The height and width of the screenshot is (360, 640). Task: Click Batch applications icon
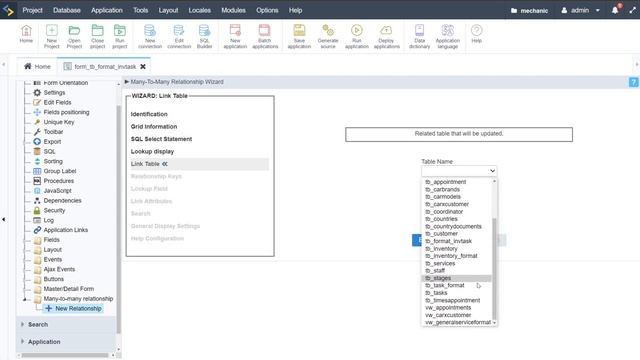pyautogui.click(x=265, y=36)
